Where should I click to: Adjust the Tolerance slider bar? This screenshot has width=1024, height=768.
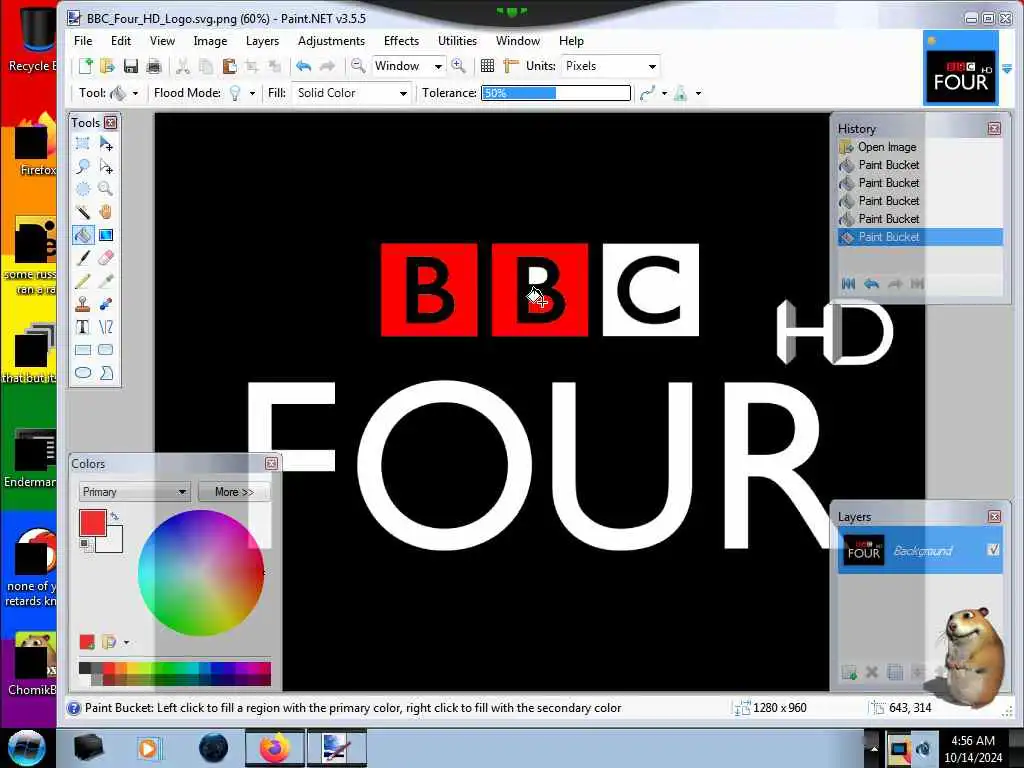click(x=556, y=93)
